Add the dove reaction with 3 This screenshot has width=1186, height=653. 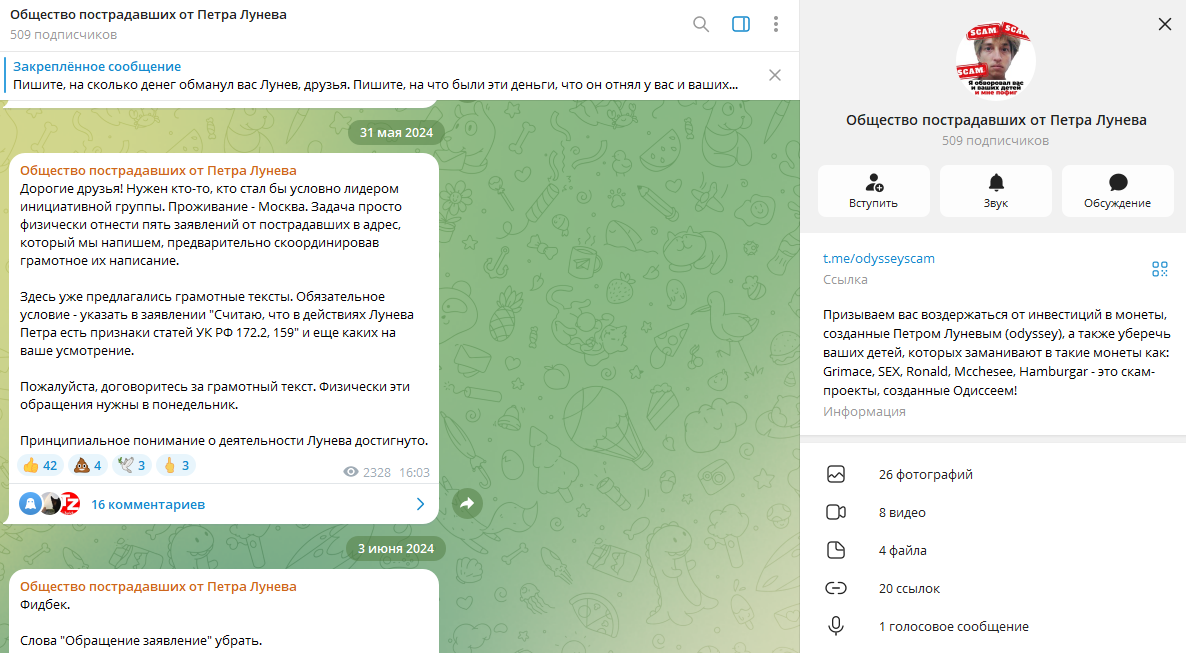(132, 465)
